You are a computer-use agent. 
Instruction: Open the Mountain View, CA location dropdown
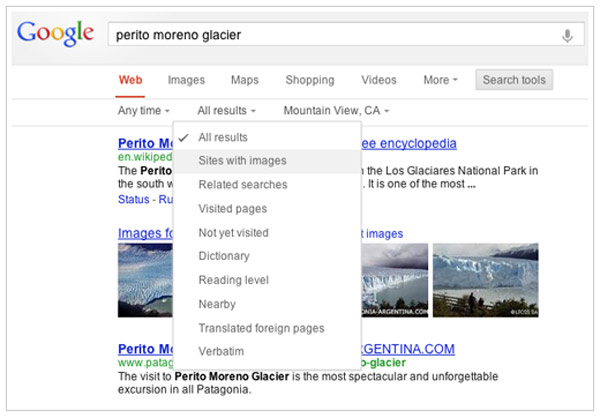click(336, 111)
